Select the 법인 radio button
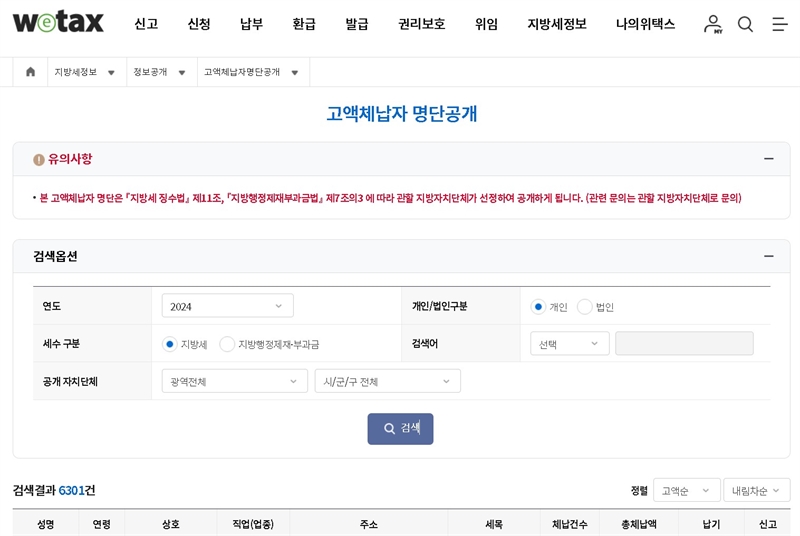 [585, 307]
